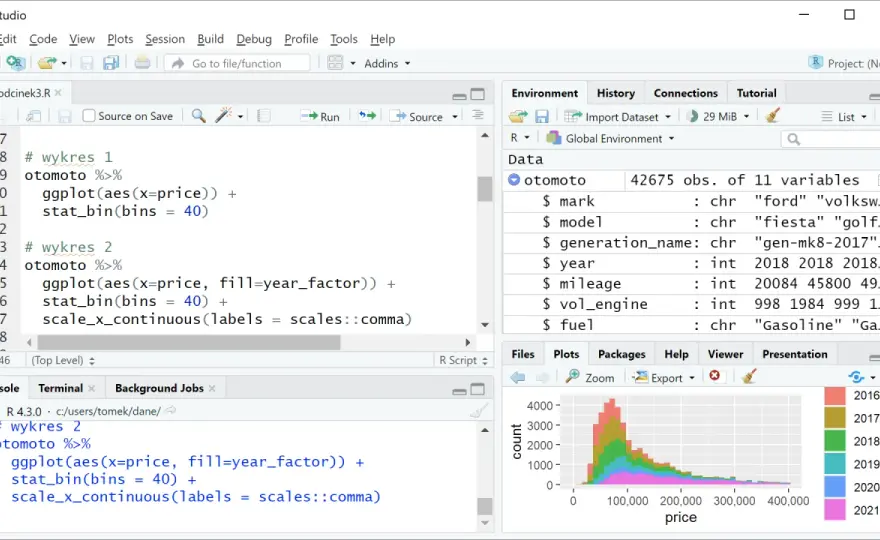Click the load workspace icon in Environment
Image resolution: width=880 pixels, height=540 pixels.
[518, 116]
